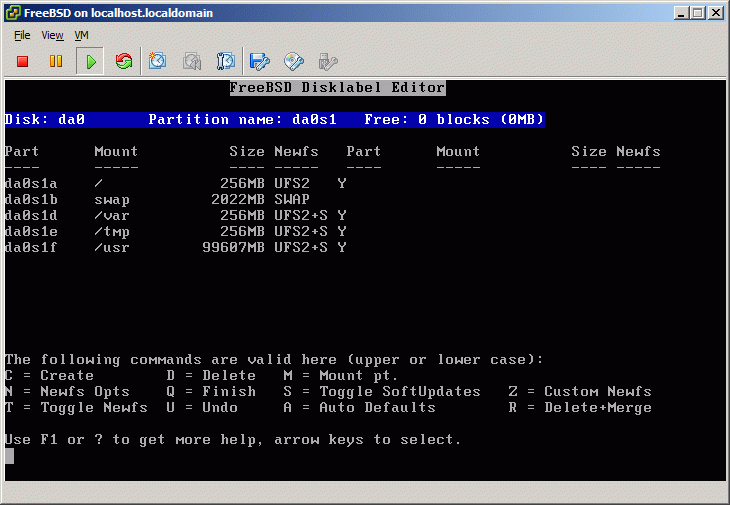Reset the VM using the red-green arrows icon
This screenshot has width=730, height=505.
pyautogui.click(x=124, y=61)
